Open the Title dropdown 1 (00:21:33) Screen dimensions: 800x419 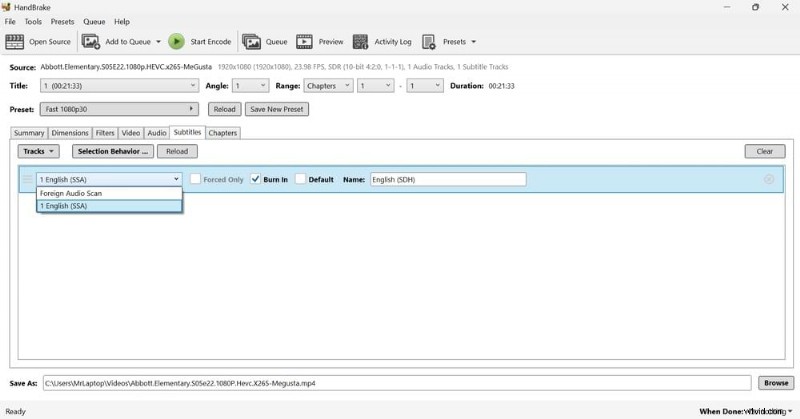click(x=119, y=86)
